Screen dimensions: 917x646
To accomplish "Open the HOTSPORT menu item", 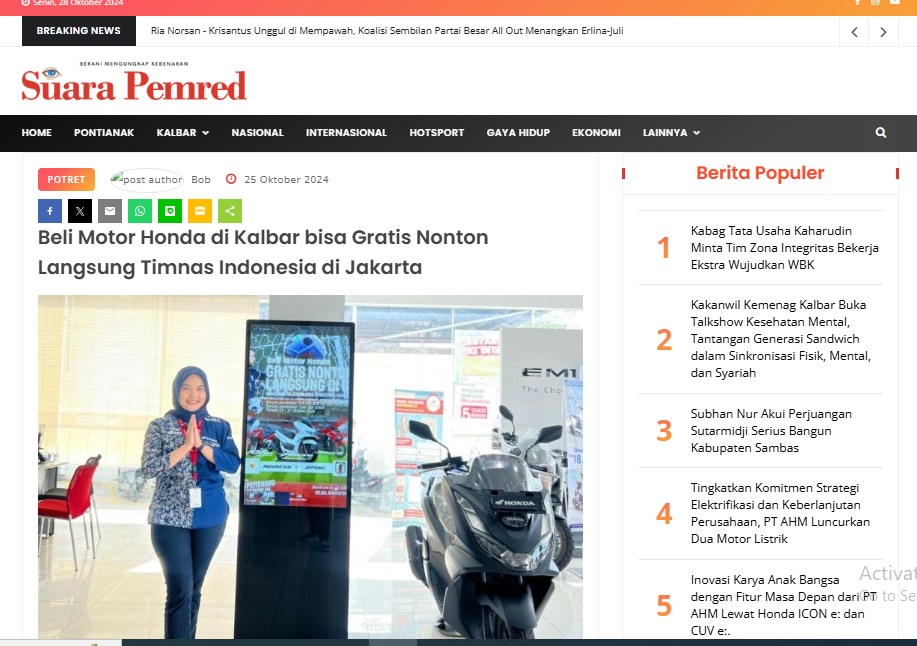I will (436, 133).
